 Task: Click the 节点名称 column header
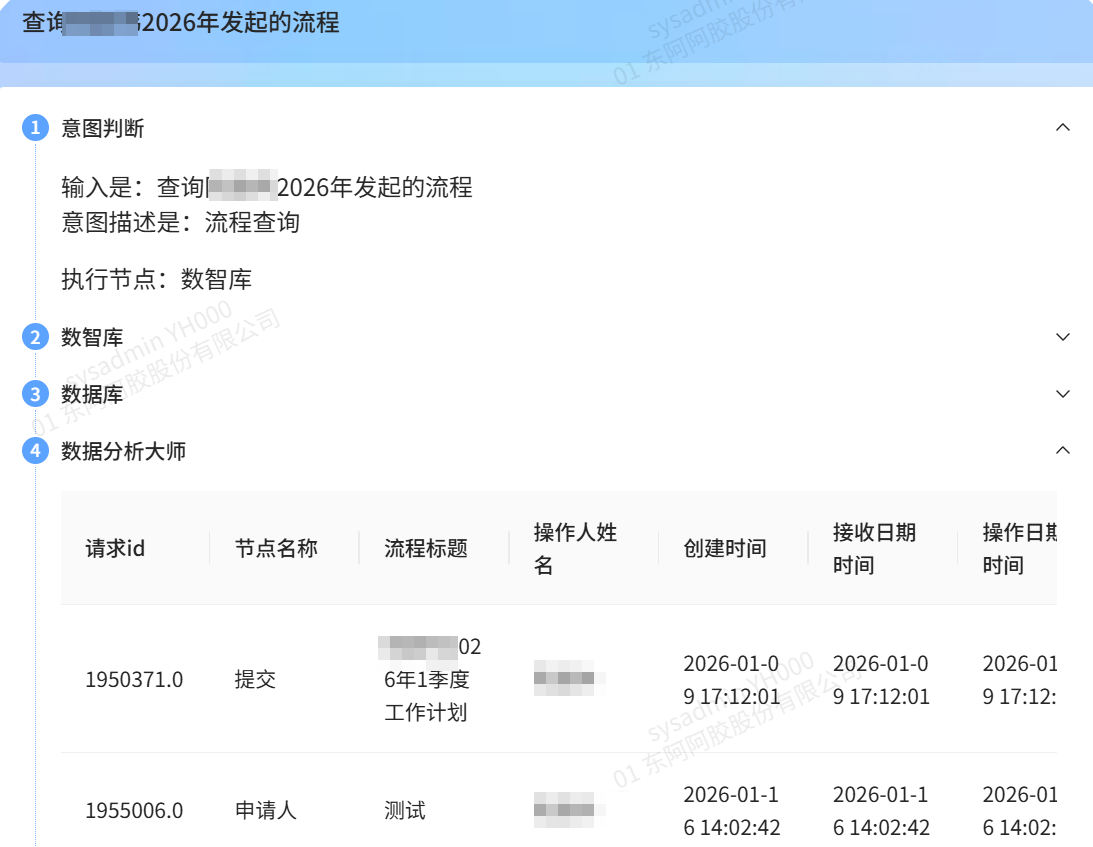coord(276,549)
